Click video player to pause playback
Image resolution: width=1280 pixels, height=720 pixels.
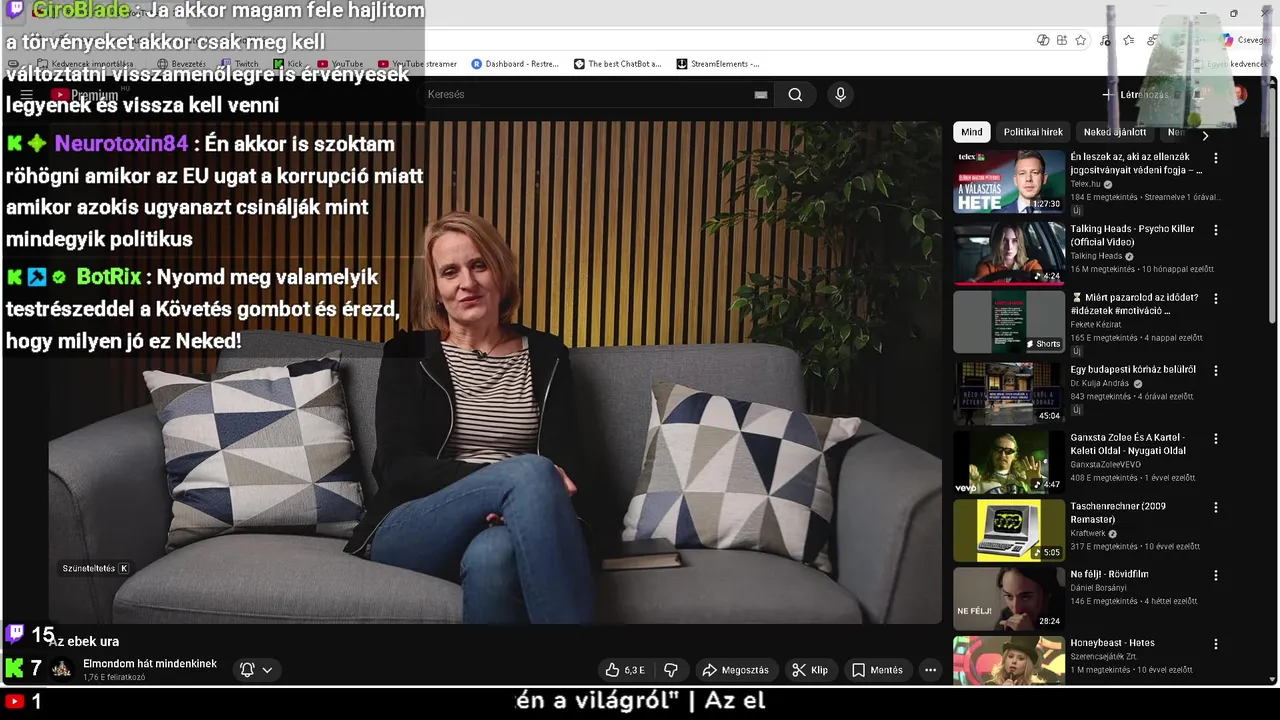tap(495, 372)
